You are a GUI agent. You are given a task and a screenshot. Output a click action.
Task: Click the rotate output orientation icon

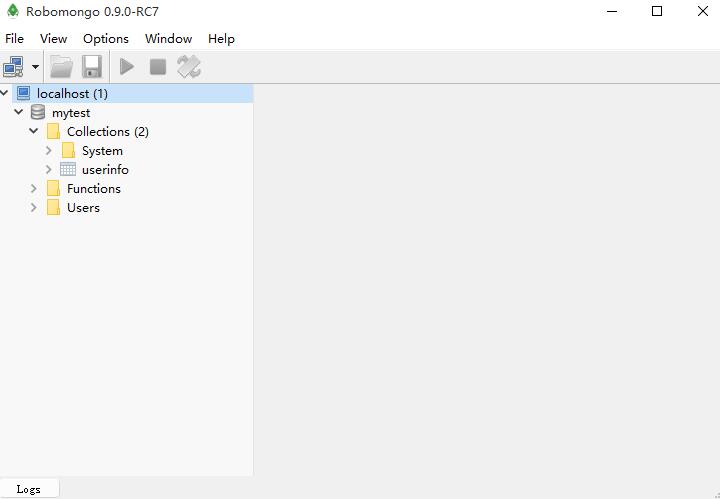pyautogui.click(x=189, y=67)
